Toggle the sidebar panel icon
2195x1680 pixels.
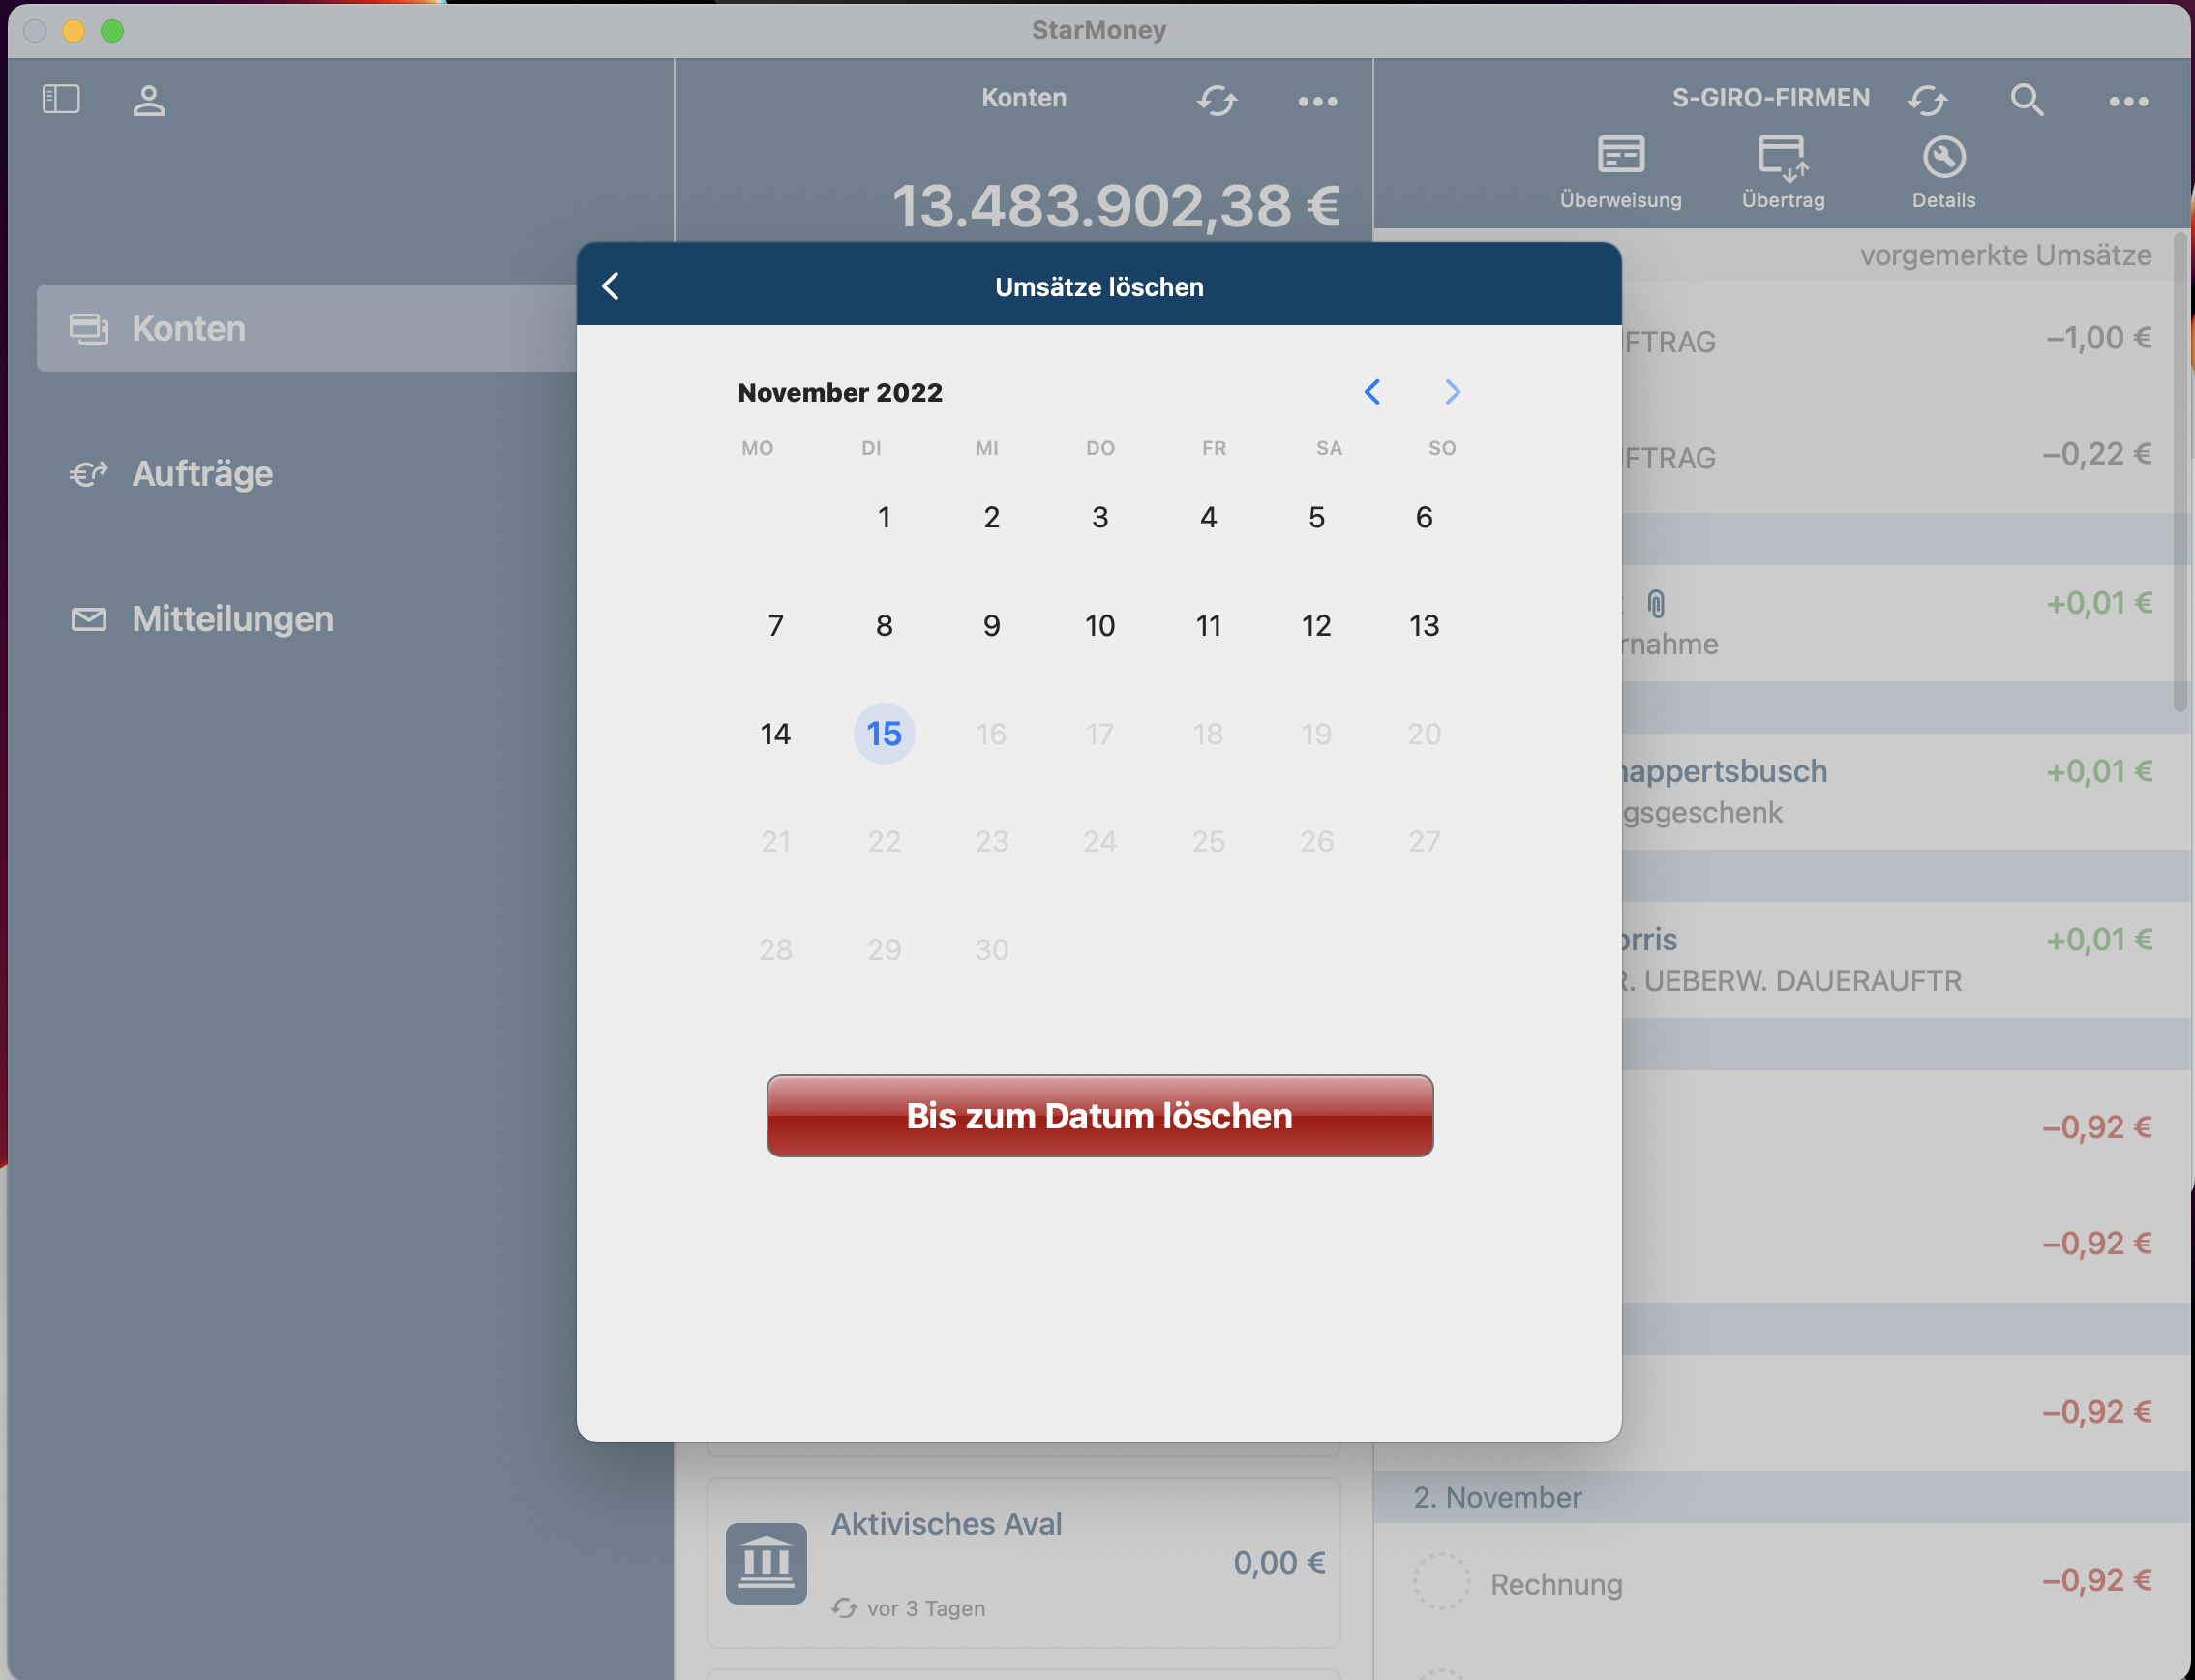coord(61,99)
